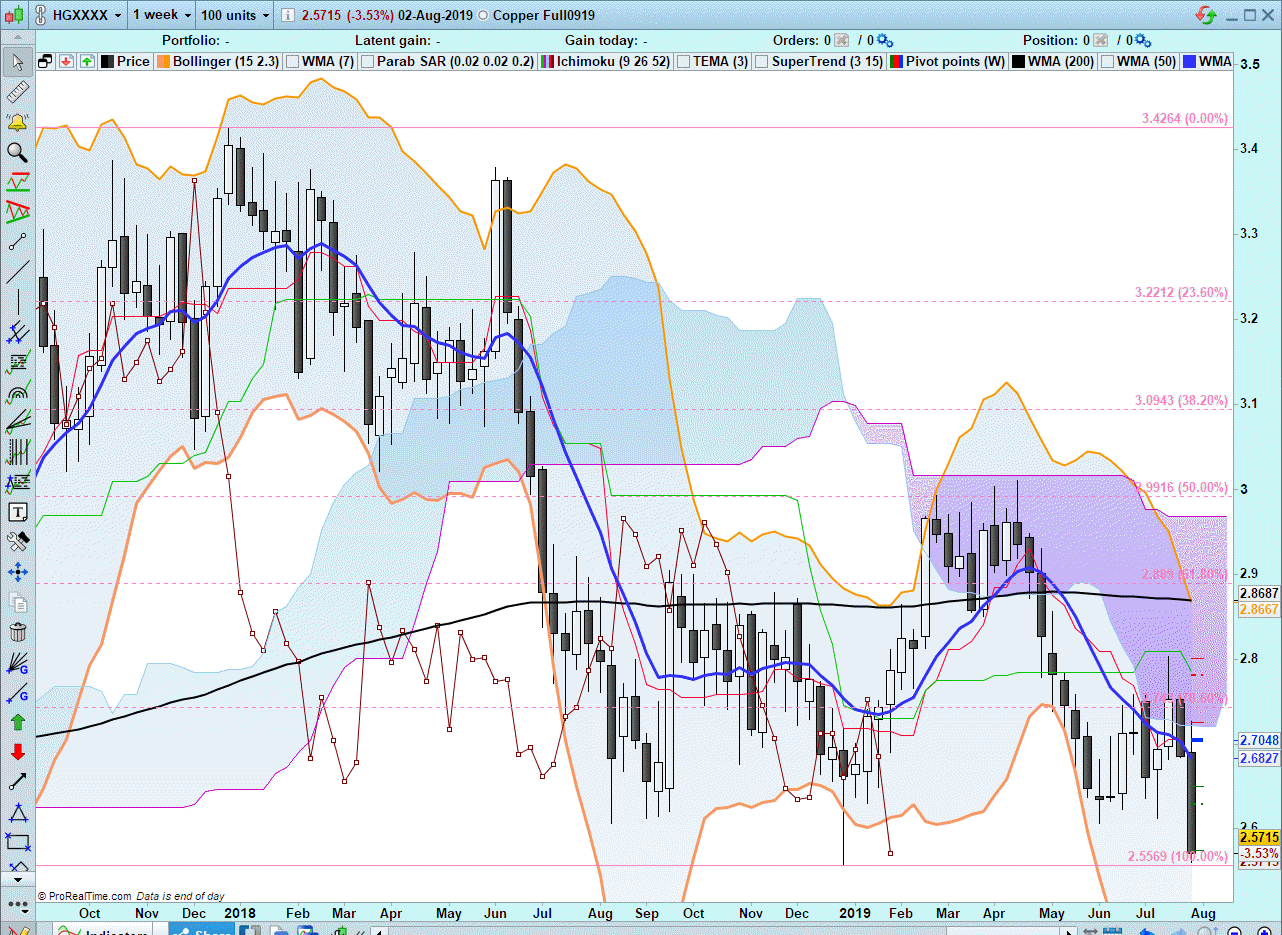Select the black diagonal arrow drawing tool
The image size is (1282, 935).
coord(17,782)
